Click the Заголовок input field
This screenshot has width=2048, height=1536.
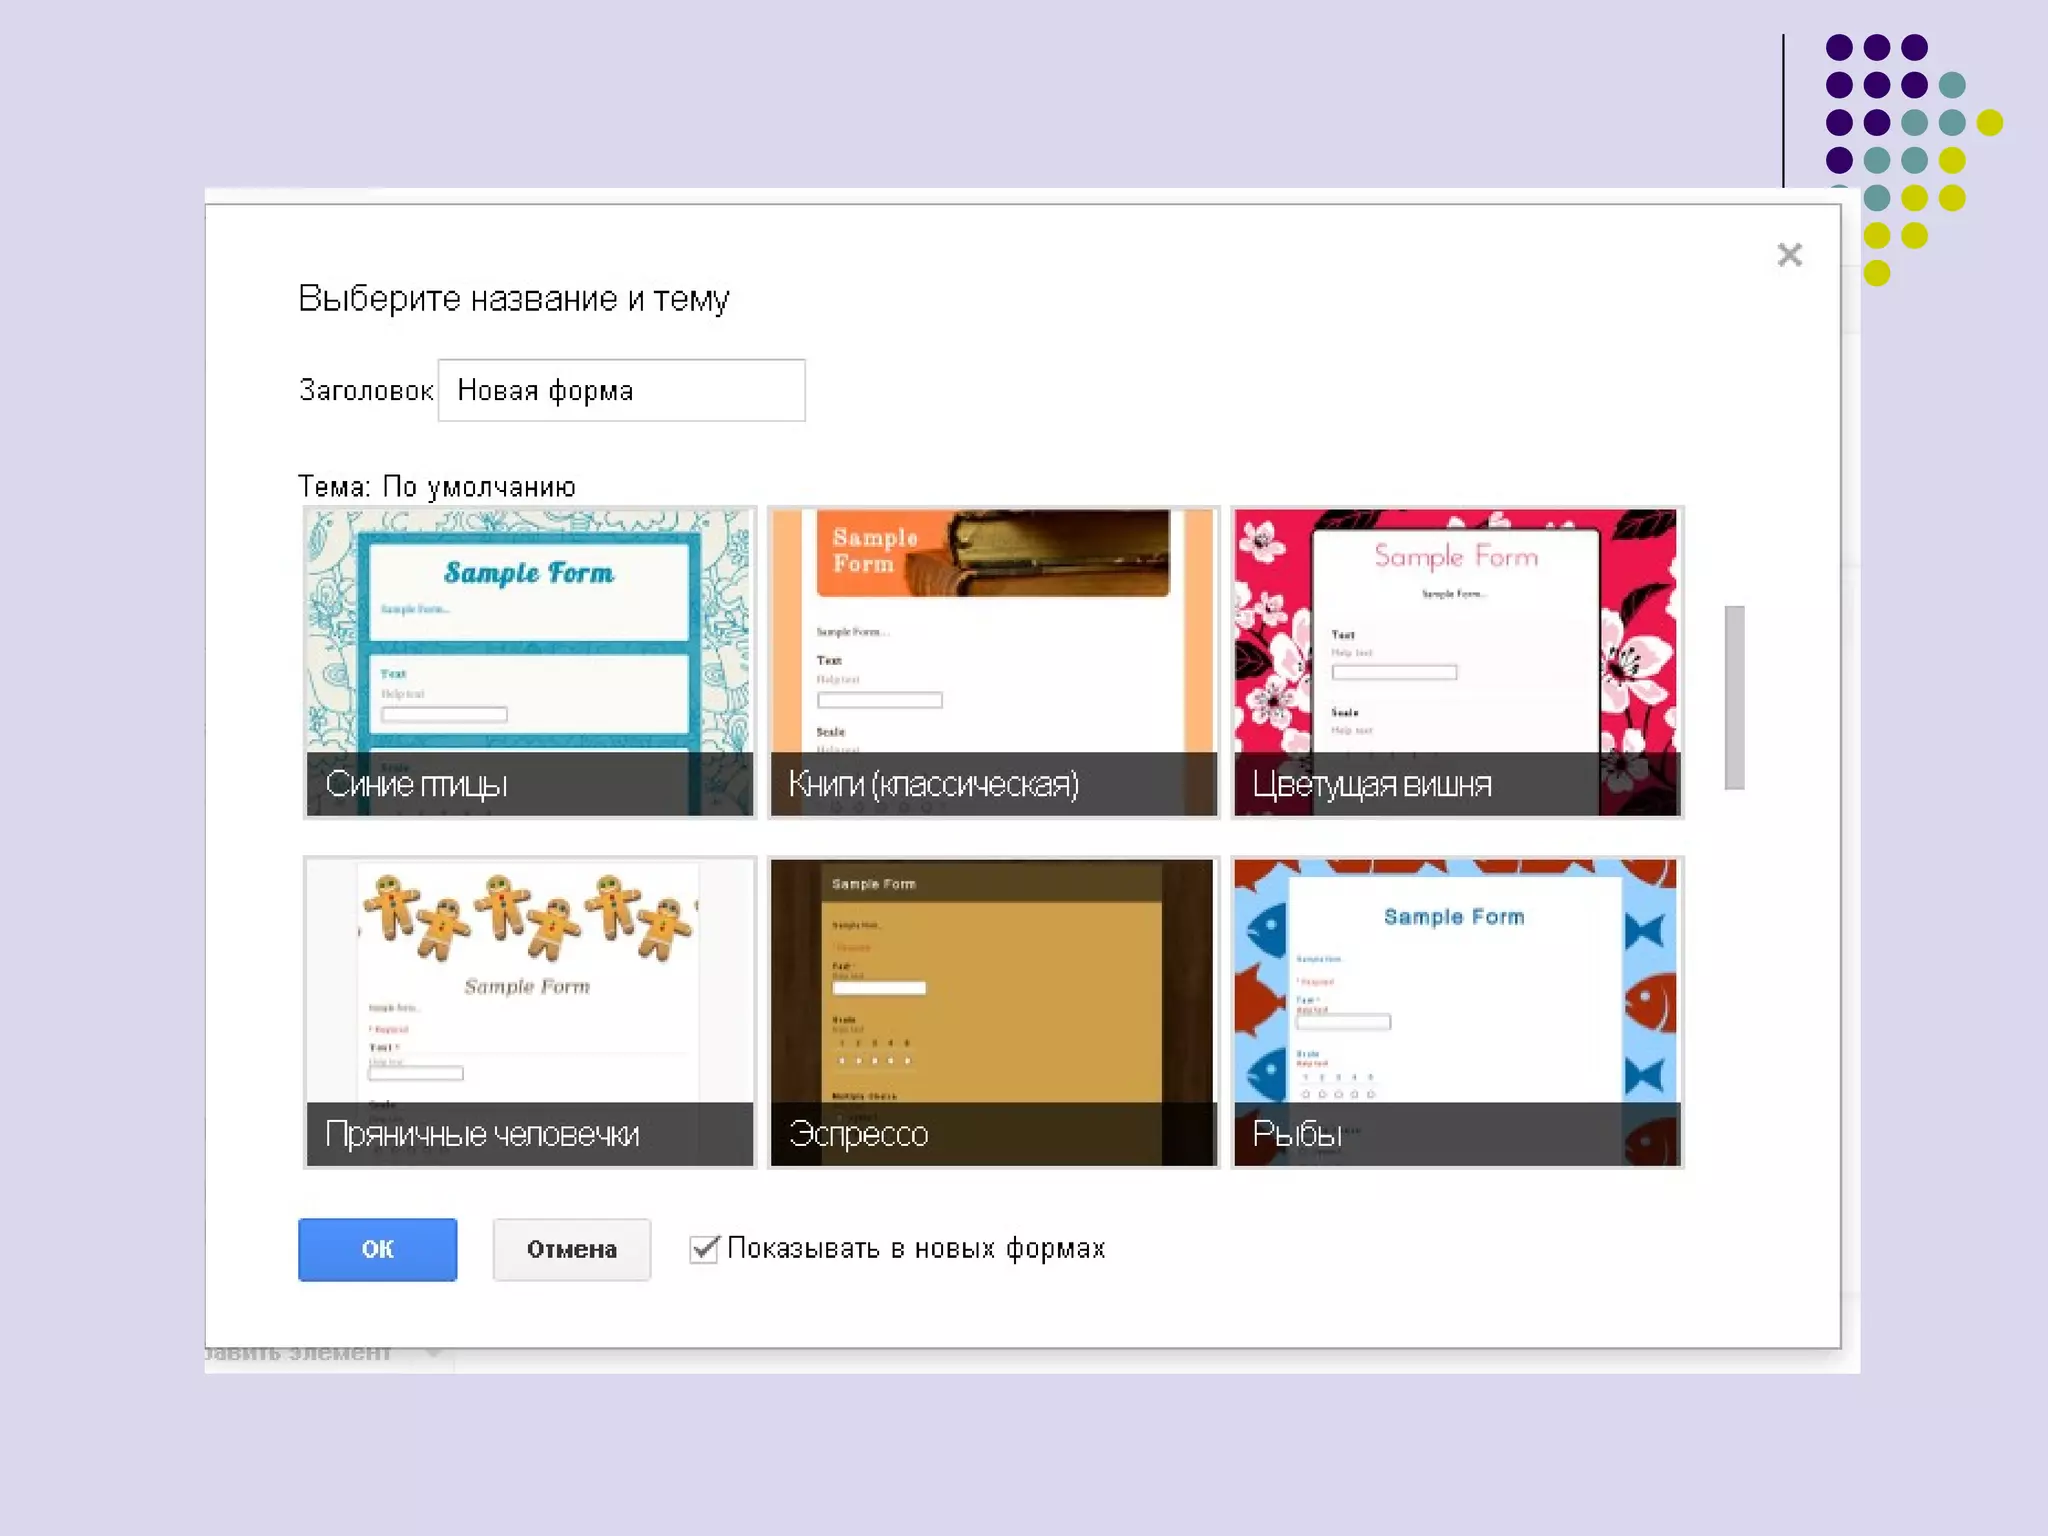621,390
